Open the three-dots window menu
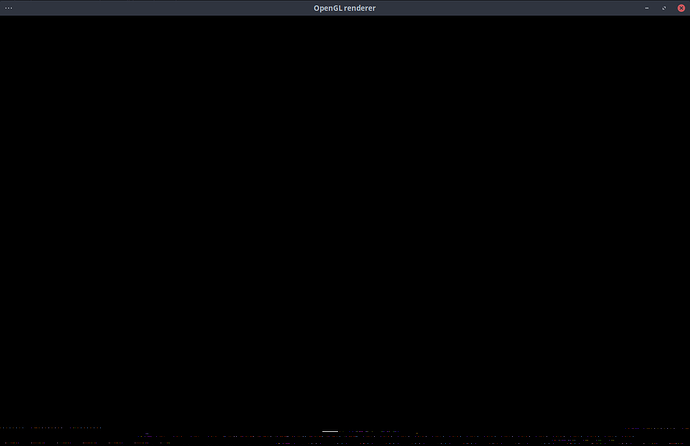Screen dimensions: 690x446 point(8,8)
